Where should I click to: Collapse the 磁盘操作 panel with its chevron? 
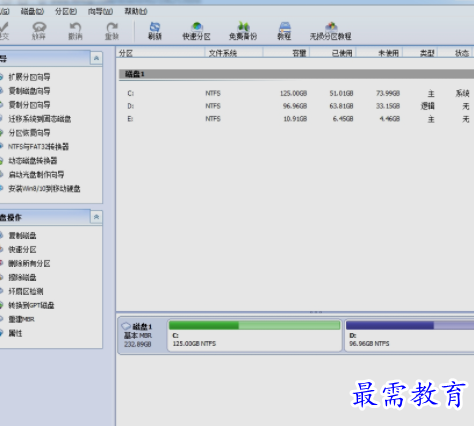pos(96,217)
